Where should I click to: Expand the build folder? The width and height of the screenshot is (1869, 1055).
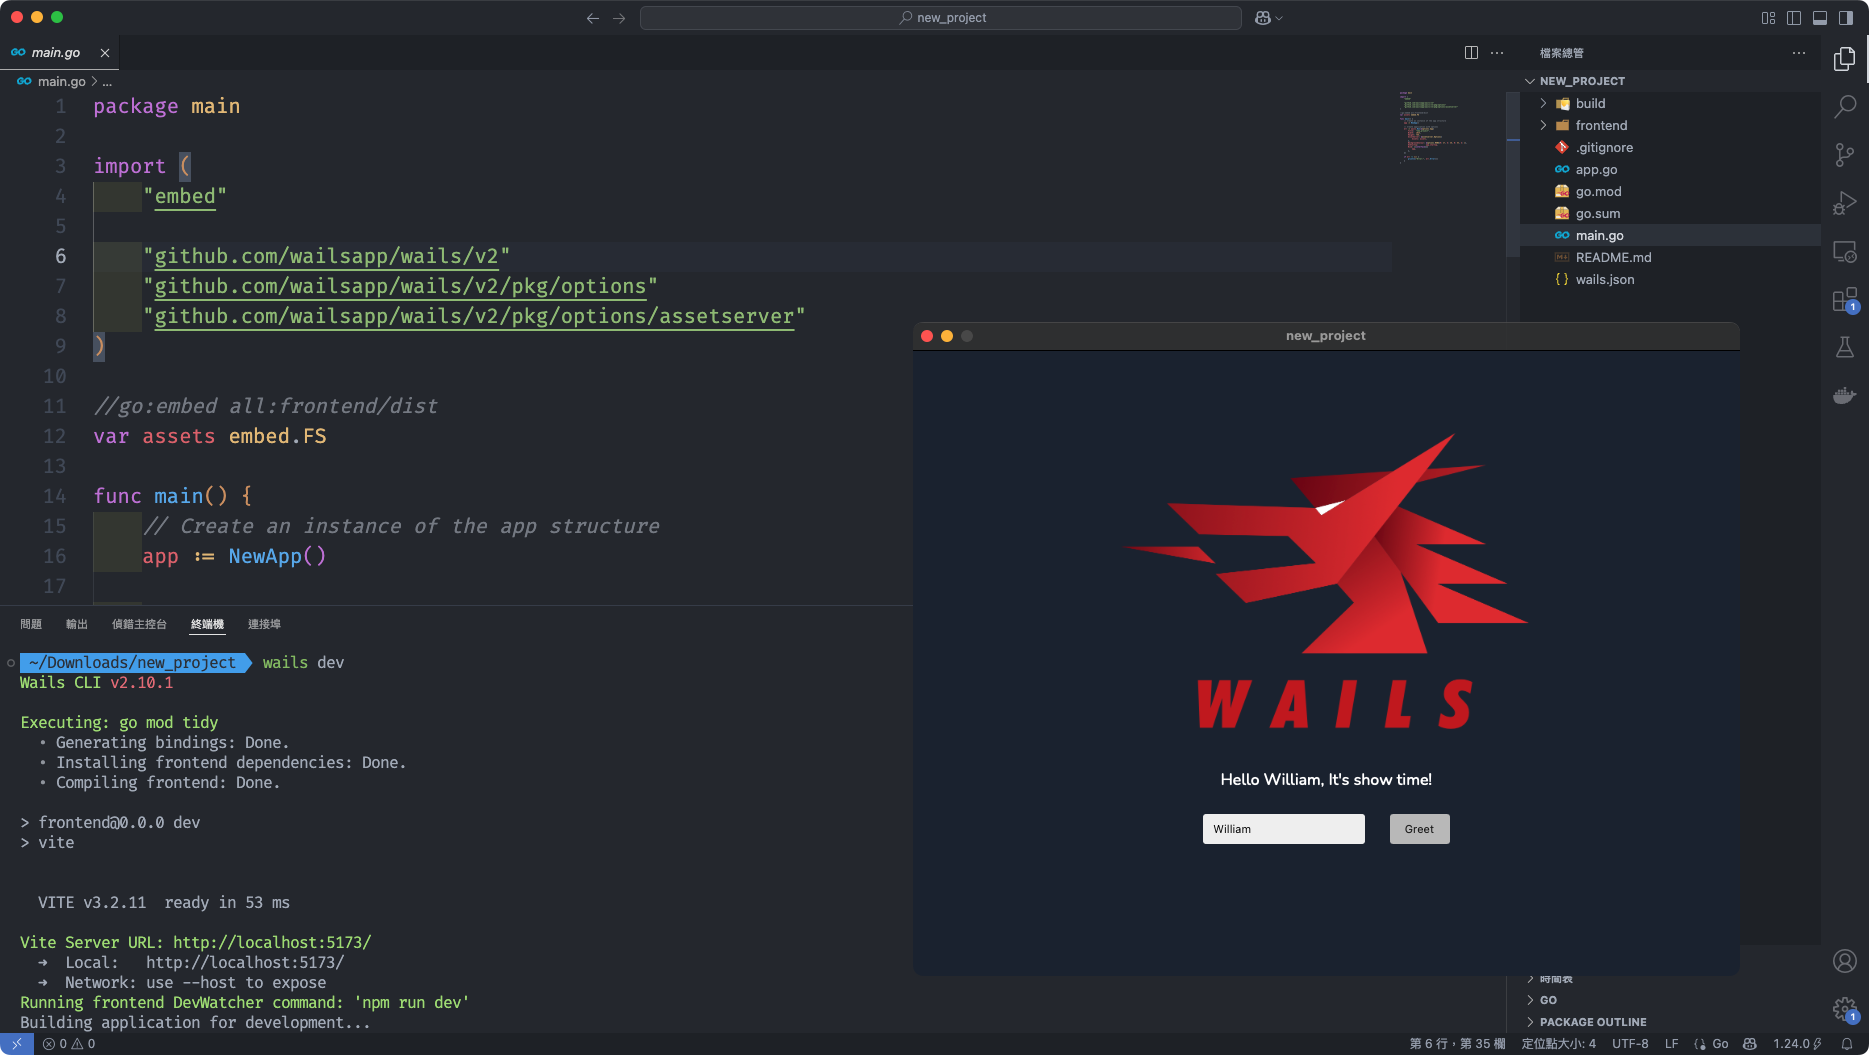click(x=1670, y=103)
